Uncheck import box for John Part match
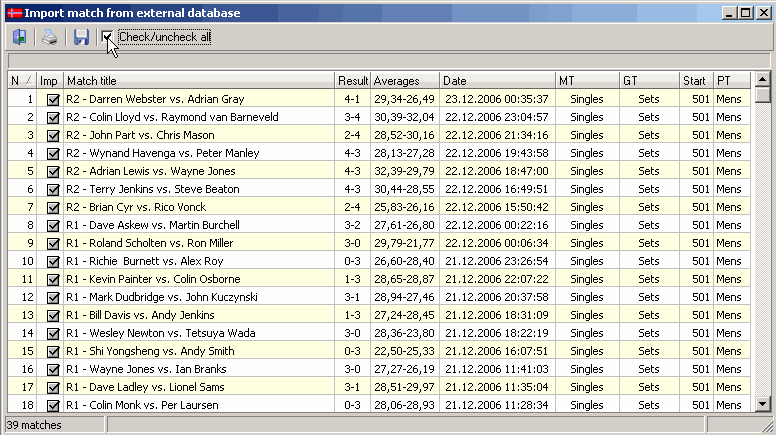This screenshot has width=776, height=435. pyautogui.click(x=53, y=135)
